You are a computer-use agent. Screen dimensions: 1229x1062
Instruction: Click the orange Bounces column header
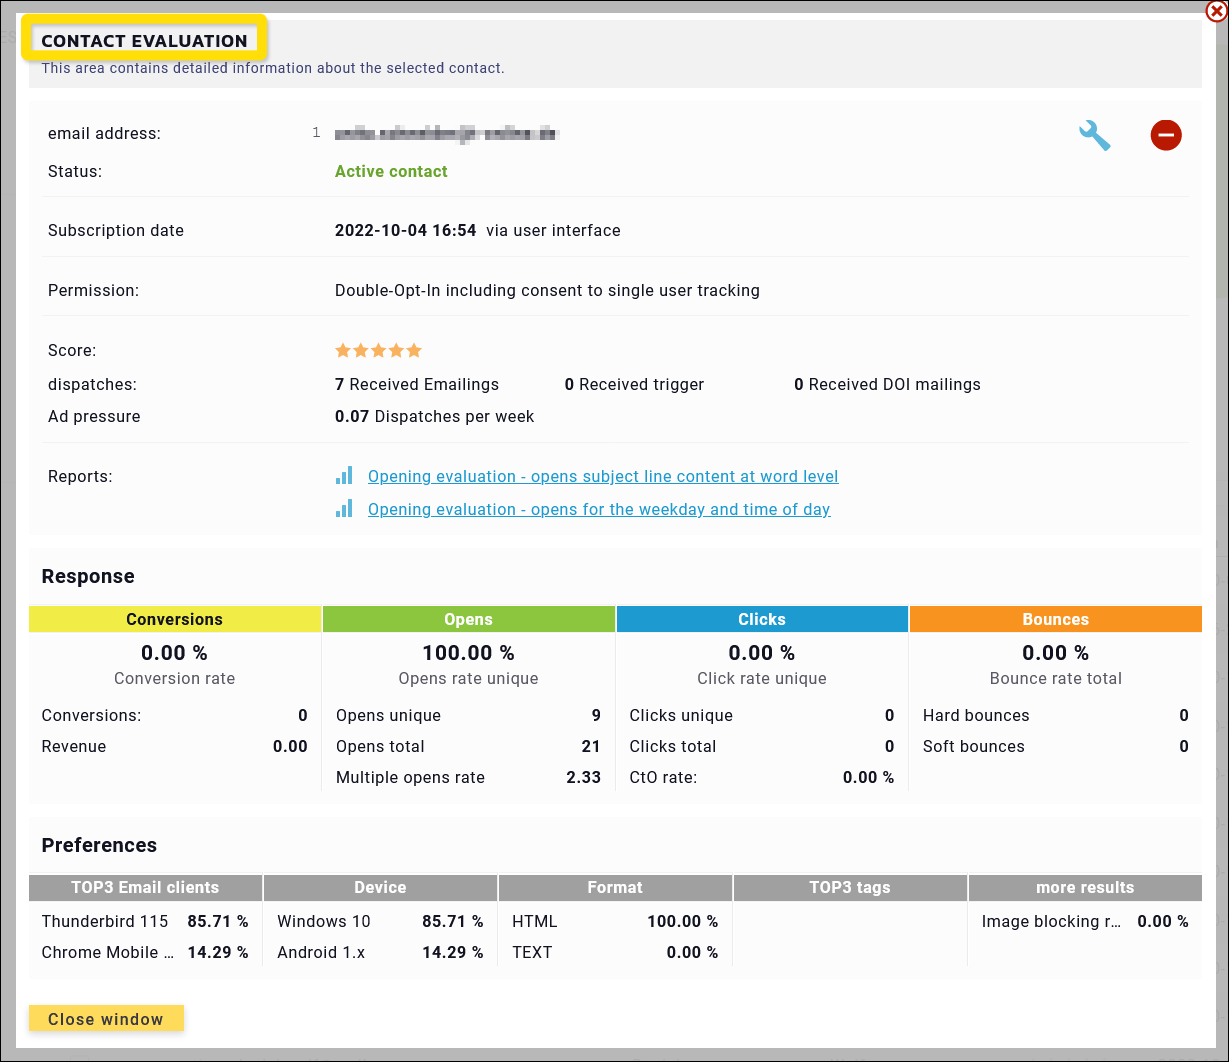tap(1056, 619)
